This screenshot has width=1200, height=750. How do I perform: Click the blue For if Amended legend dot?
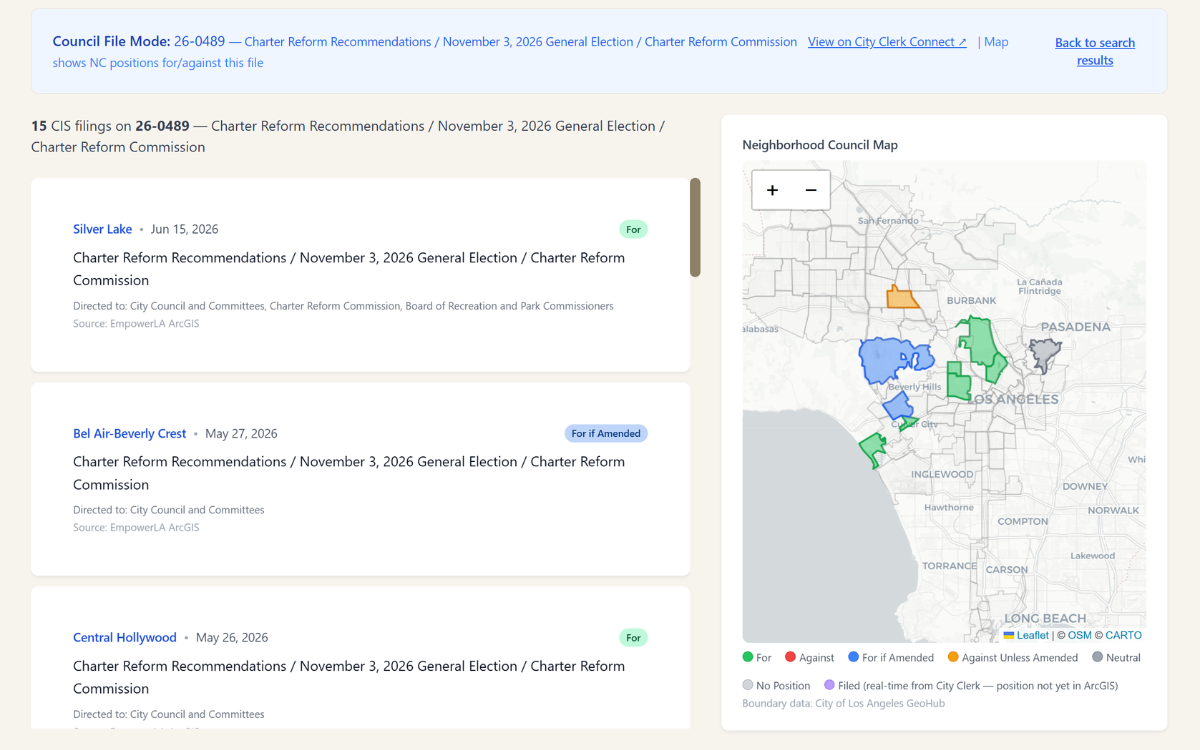[x=853, y=658]
